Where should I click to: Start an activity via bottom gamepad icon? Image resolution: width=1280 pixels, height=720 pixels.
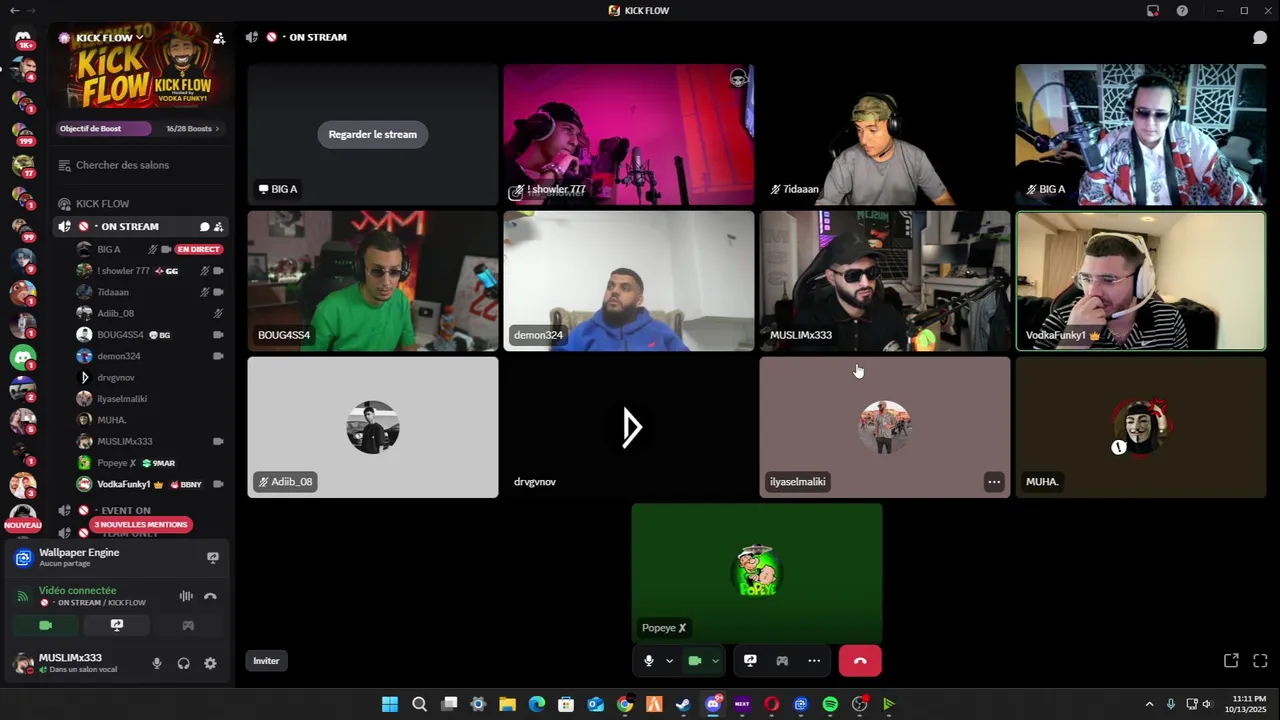pos(782,661)
